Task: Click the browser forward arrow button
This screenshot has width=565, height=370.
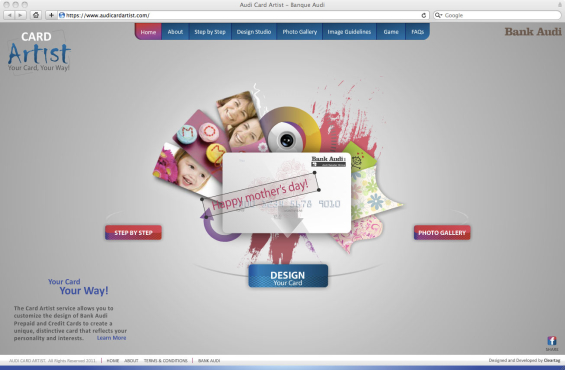Action: tap(21, 15)
